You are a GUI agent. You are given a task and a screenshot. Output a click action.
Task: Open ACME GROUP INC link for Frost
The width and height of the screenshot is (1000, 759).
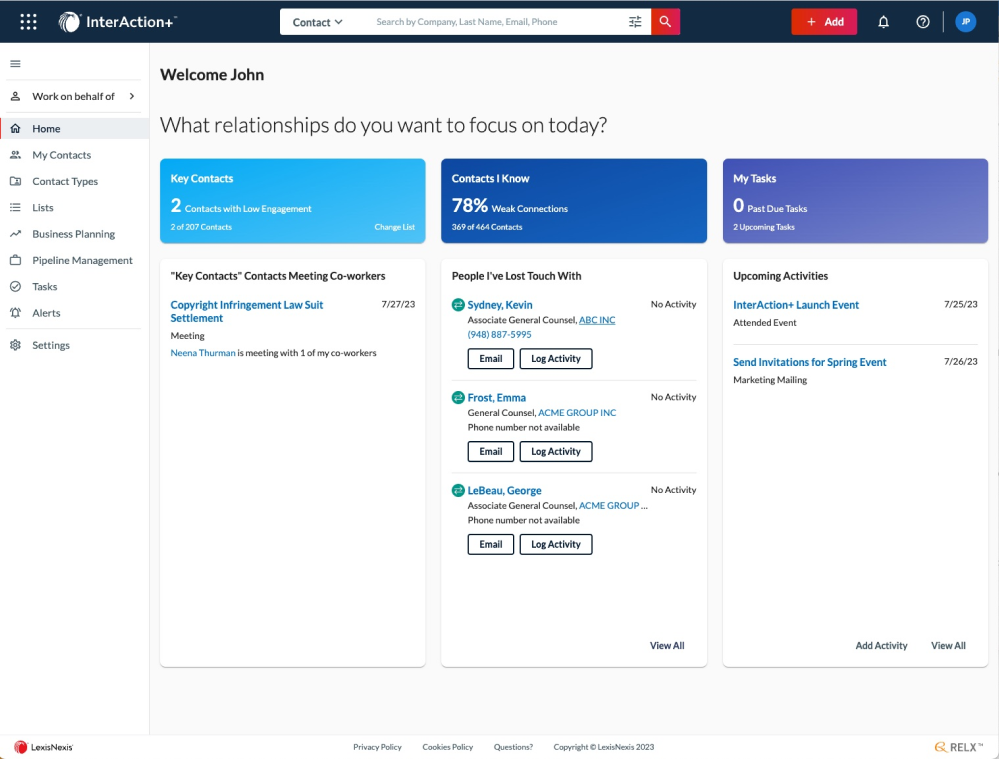[x=577, y=413]
